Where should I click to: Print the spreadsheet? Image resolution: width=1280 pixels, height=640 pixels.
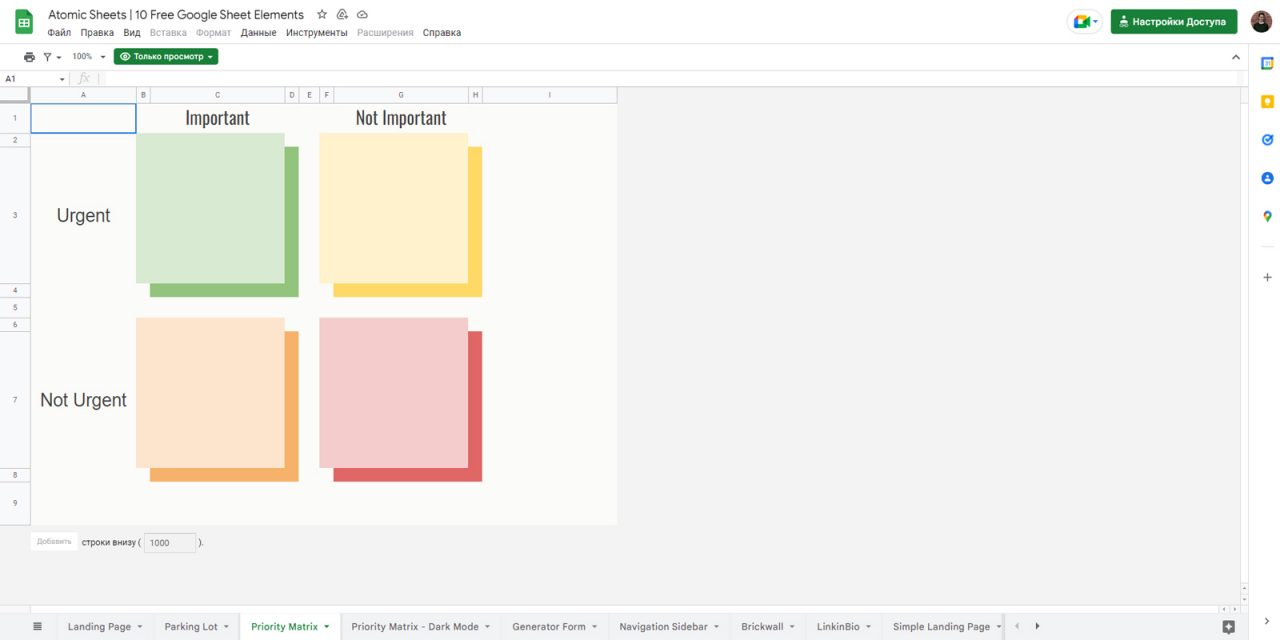29,56
